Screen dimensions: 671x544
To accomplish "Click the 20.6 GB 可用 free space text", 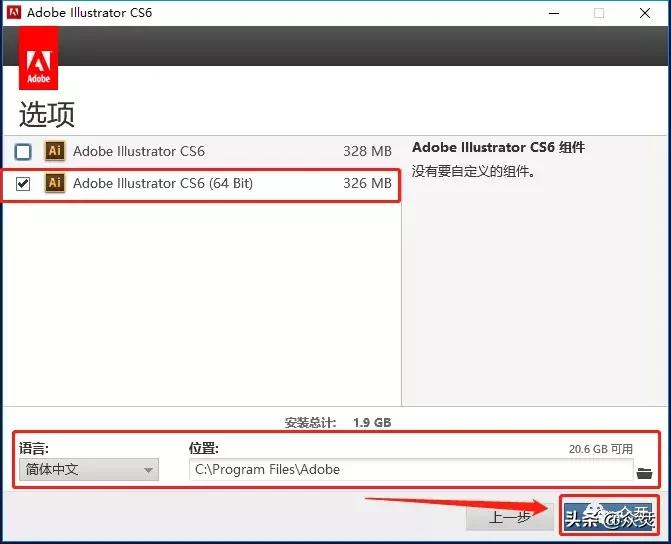I will coord(600,449).
